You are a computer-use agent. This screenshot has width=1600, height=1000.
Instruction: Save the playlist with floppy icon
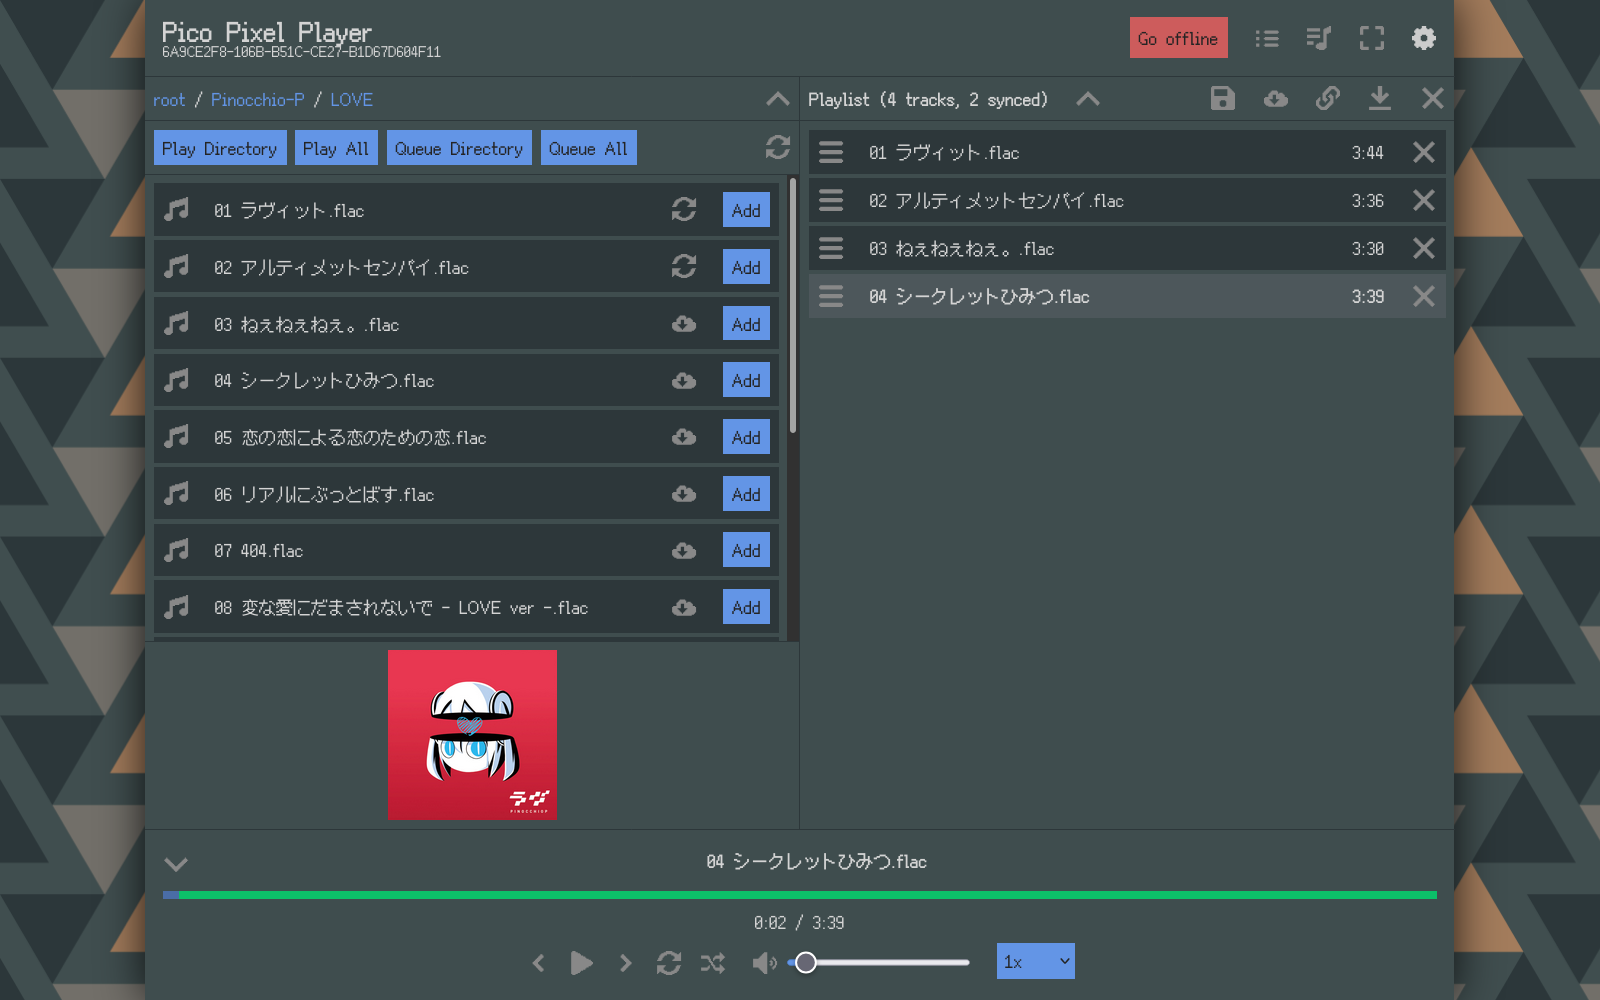point(1222,98)
